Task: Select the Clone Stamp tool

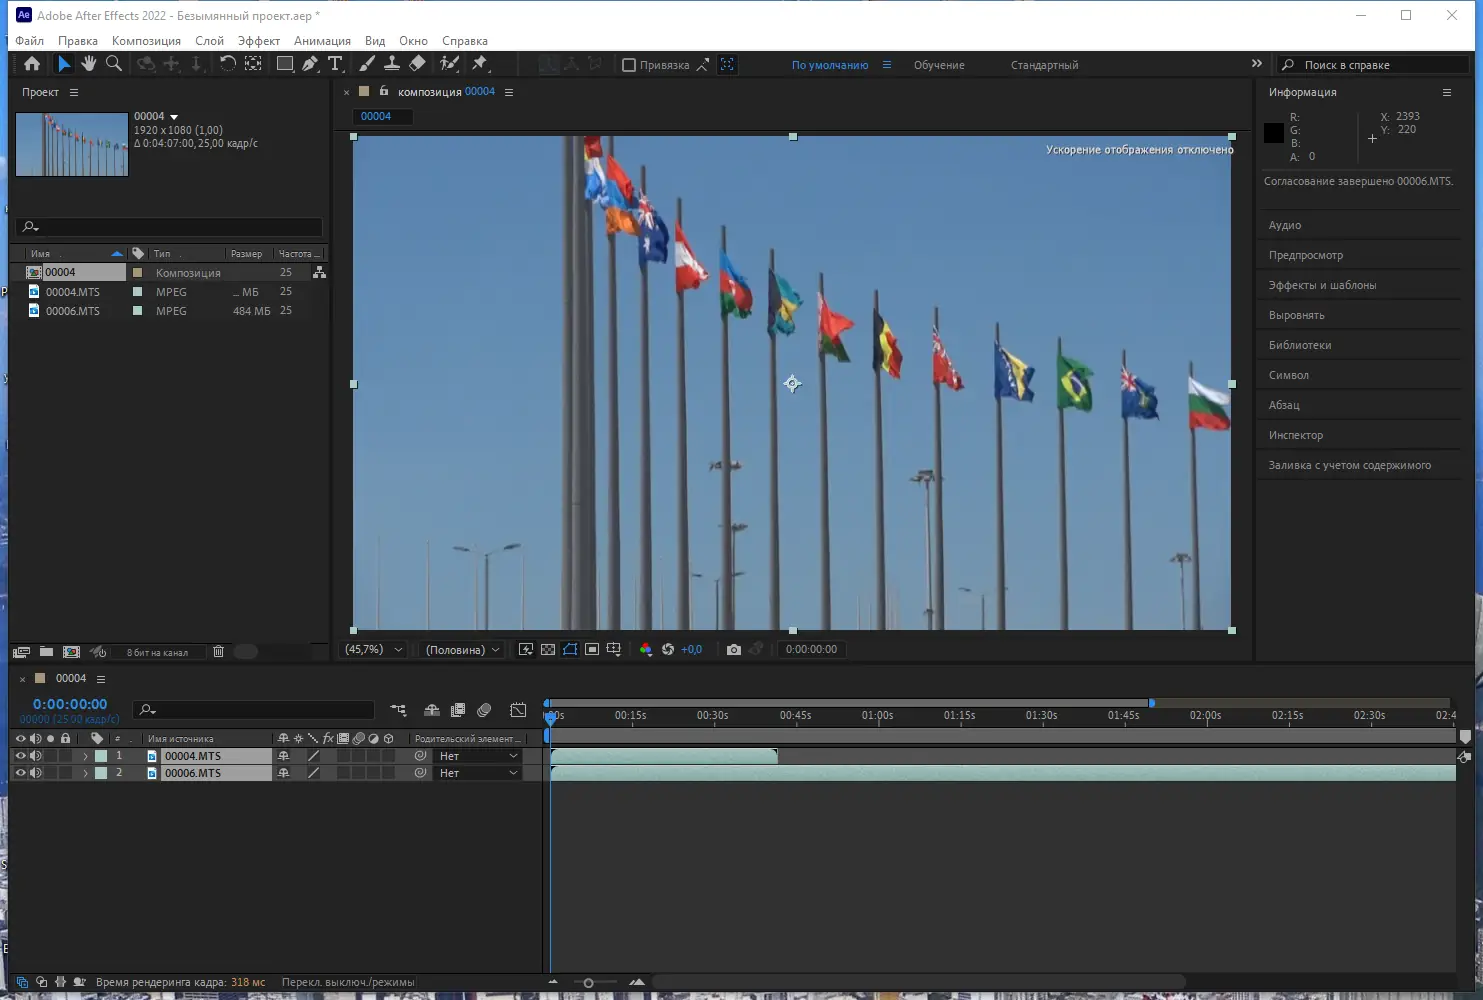Action: tap(392, 63)
